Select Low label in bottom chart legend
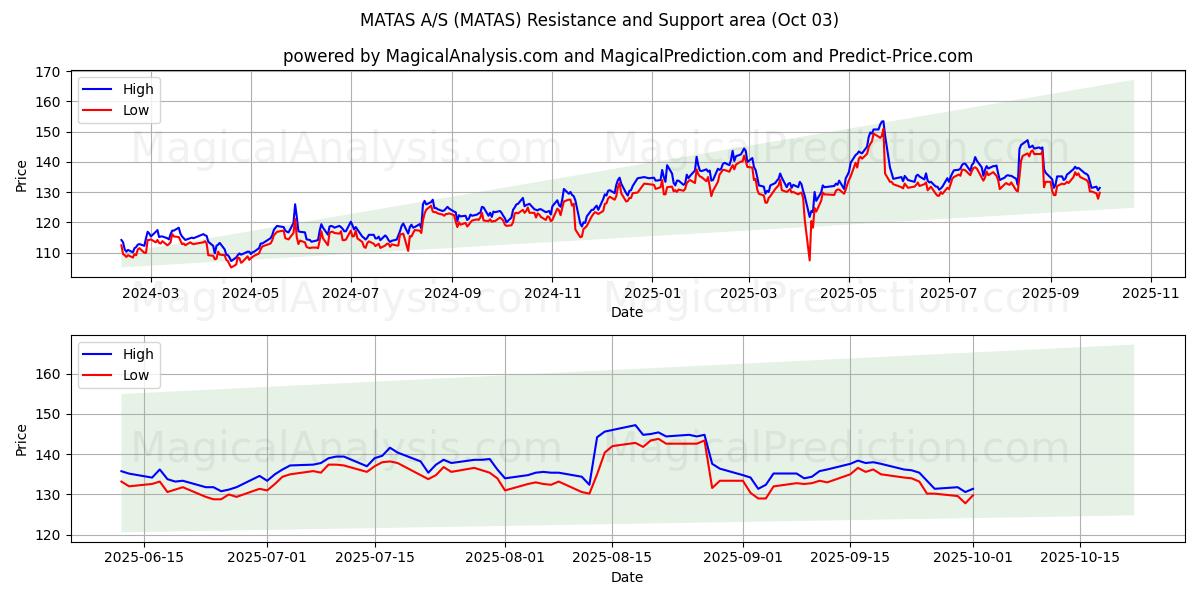 (137, 375)
